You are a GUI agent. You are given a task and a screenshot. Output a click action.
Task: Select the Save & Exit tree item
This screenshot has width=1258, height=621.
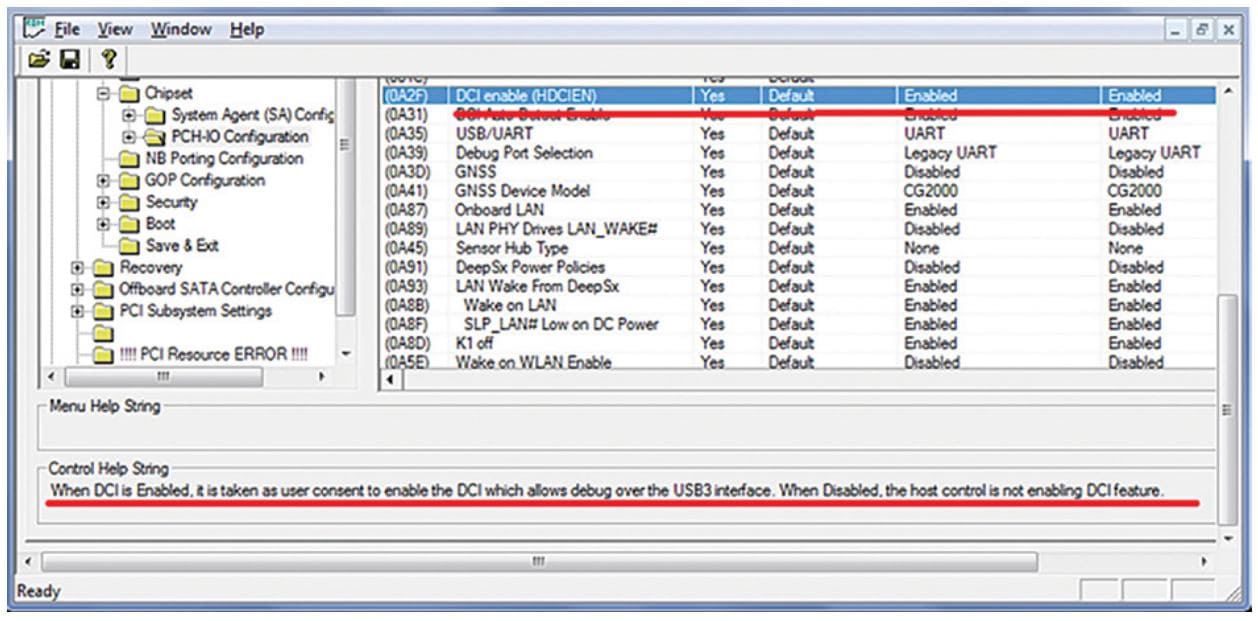coord(181,246)
